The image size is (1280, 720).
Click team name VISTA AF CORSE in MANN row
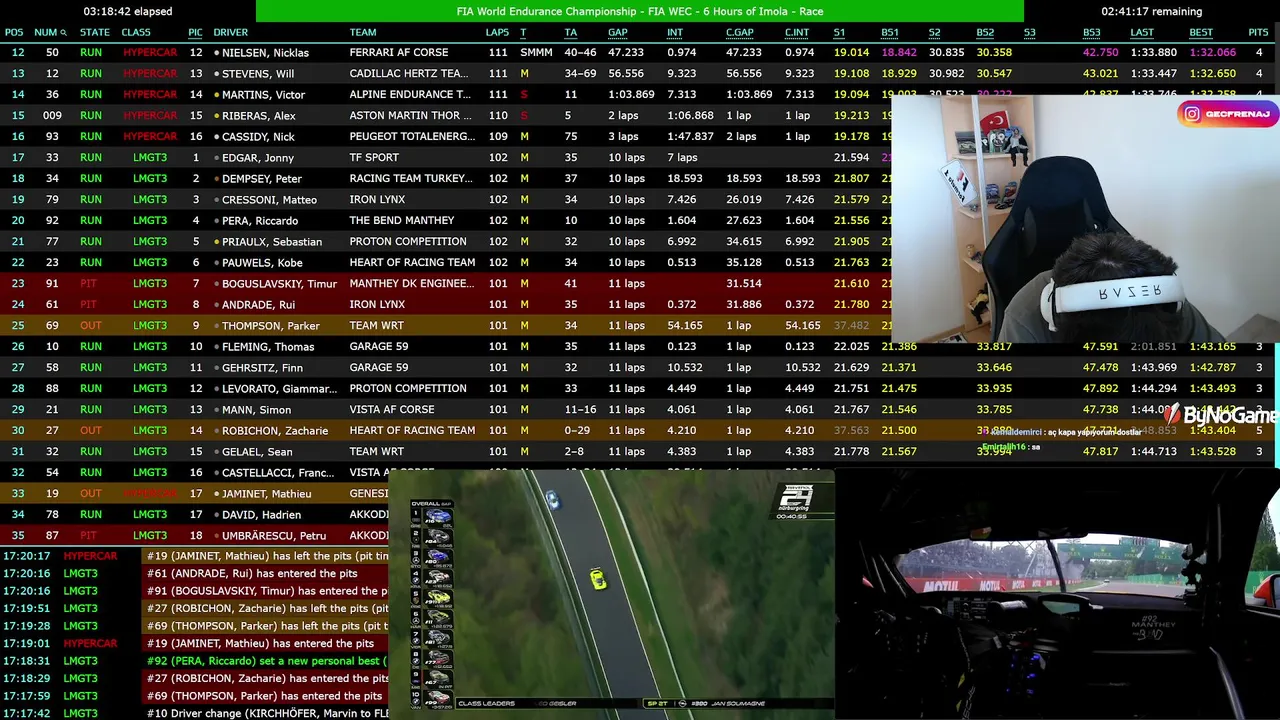click(392, 410)
